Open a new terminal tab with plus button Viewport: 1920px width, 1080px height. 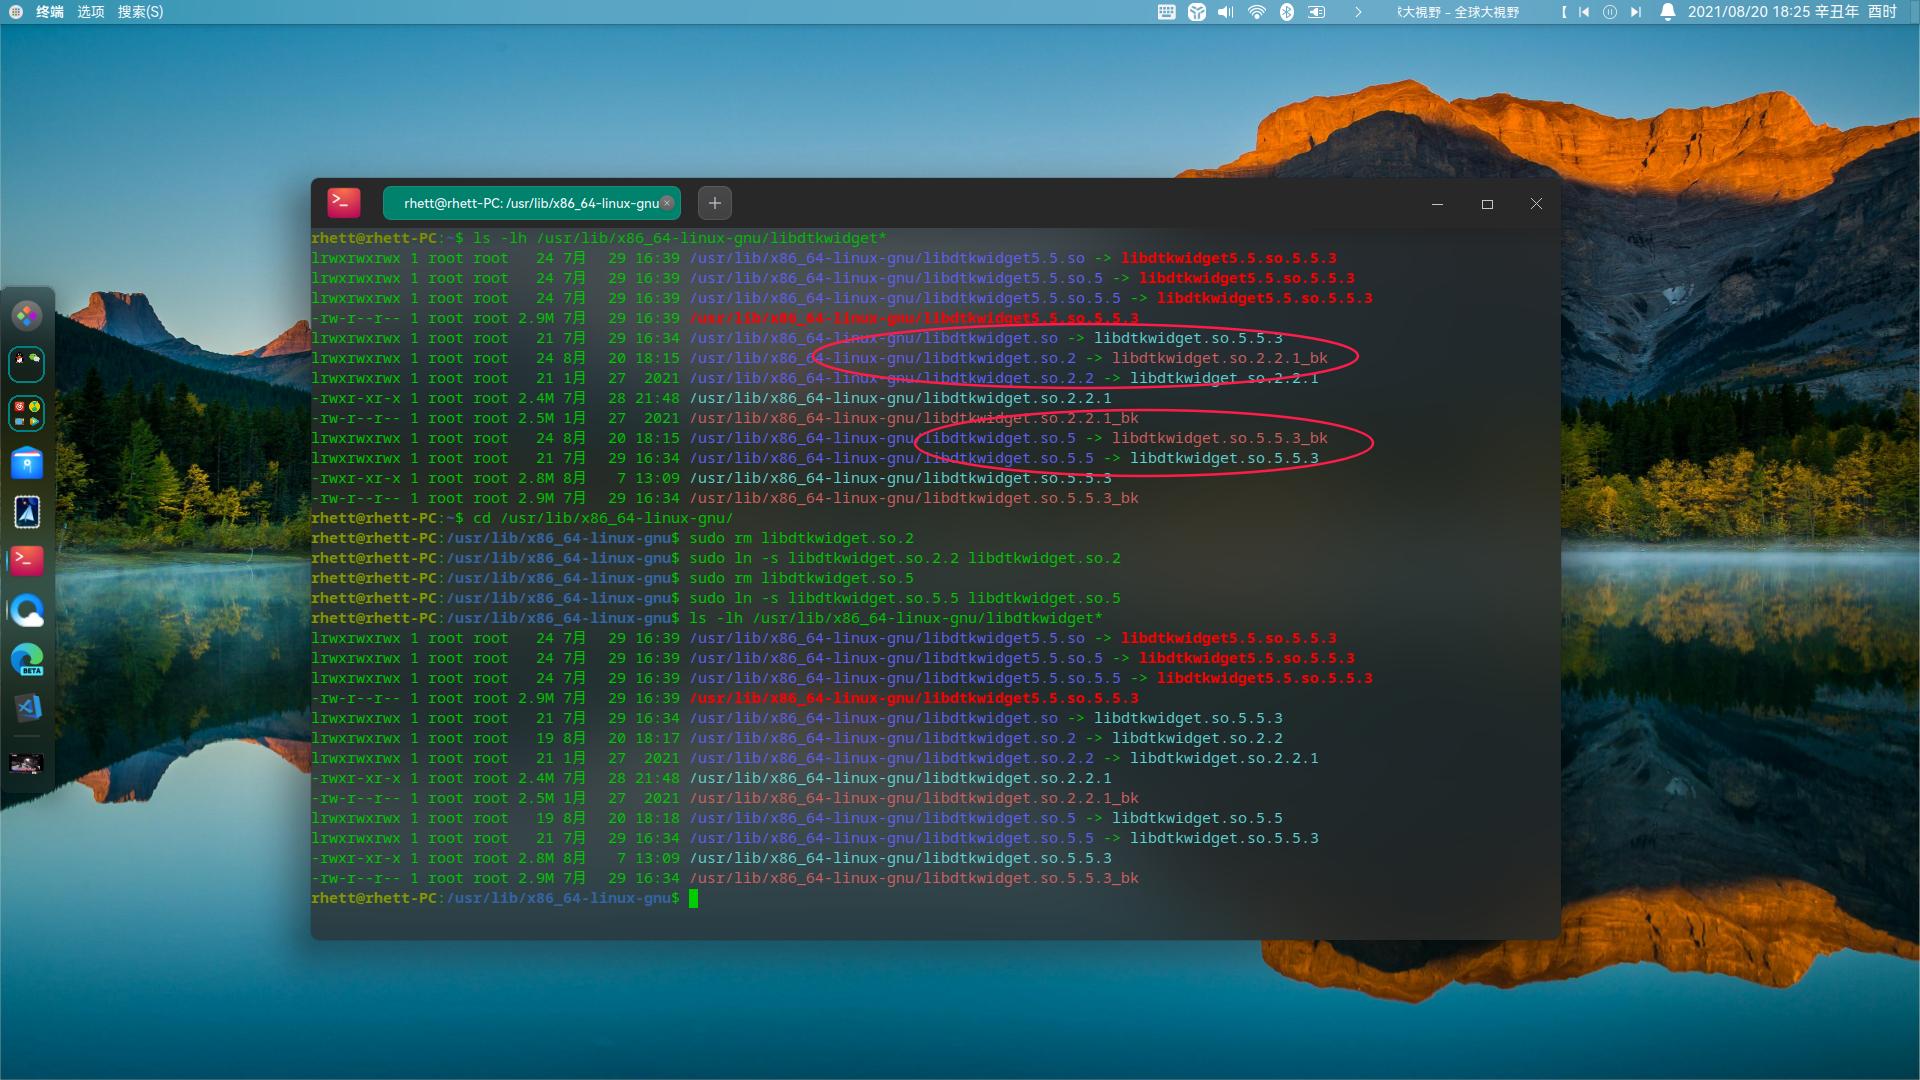[714, 203]
